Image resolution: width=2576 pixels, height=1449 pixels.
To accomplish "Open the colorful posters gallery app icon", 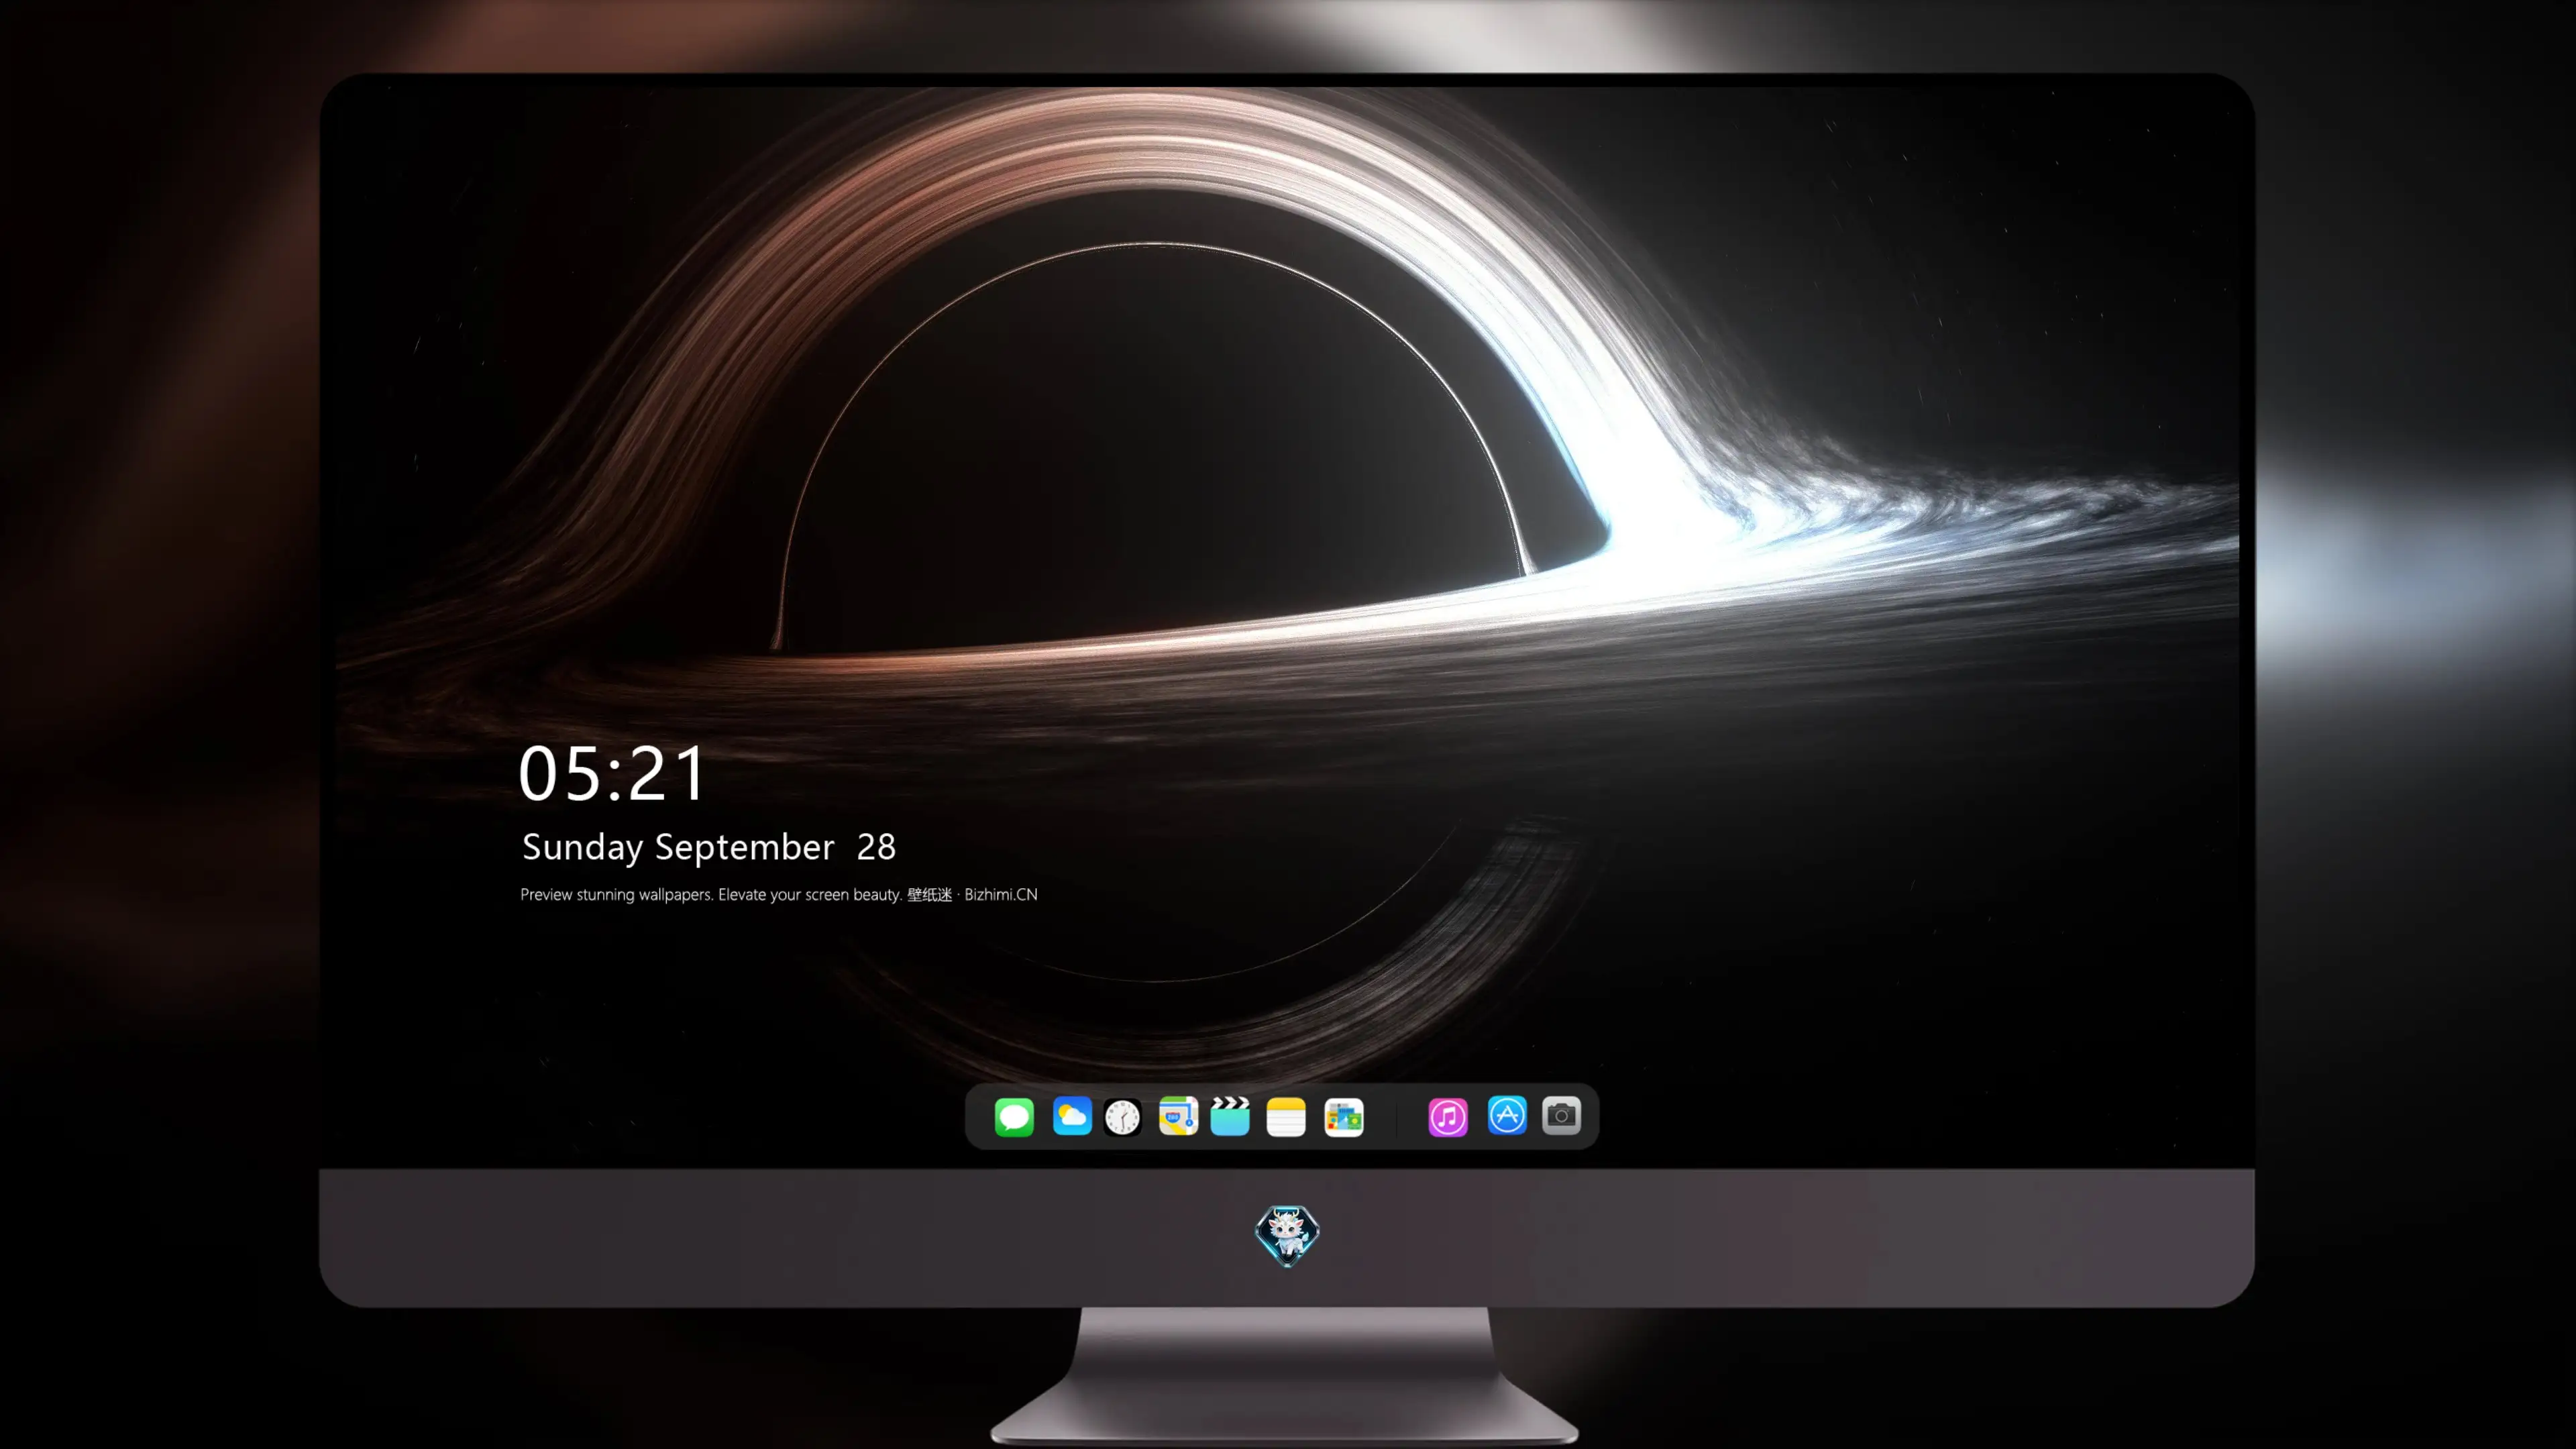I will [1344, 1116].
